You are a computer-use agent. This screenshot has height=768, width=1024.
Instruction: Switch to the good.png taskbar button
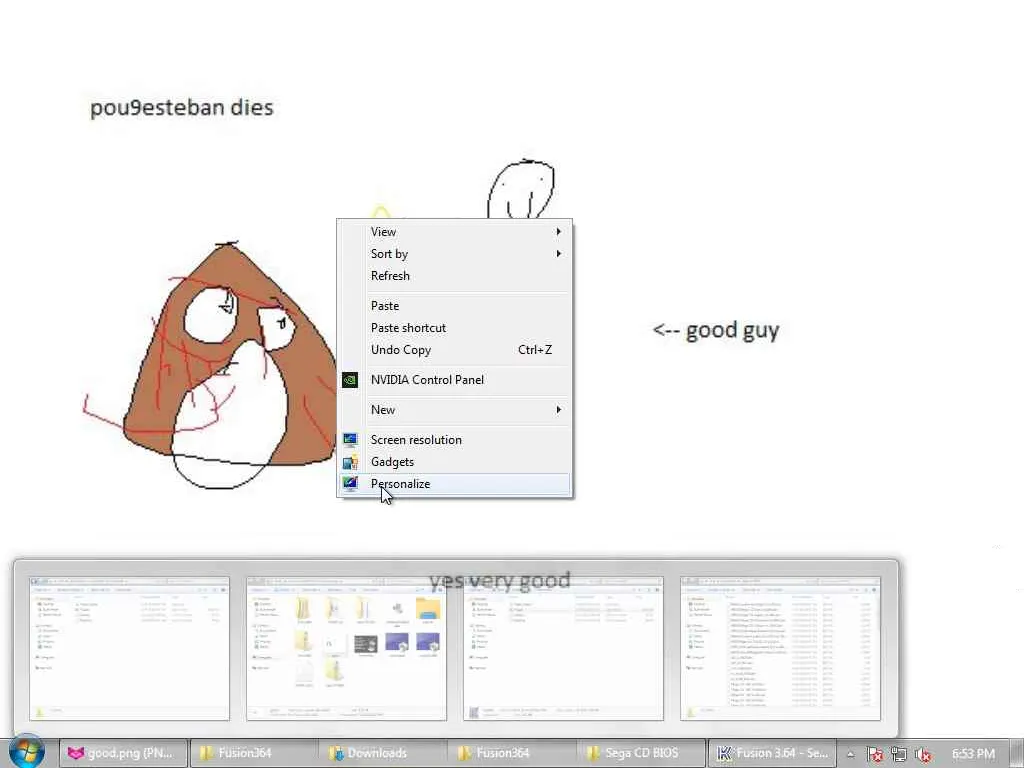tap(124, 753)
